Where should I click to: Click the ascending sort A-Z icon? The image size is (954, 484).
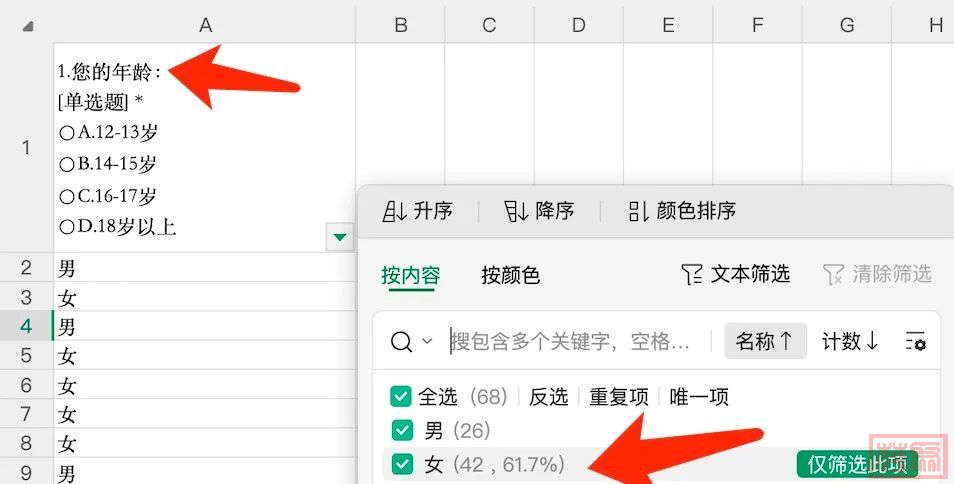point(394,212)
